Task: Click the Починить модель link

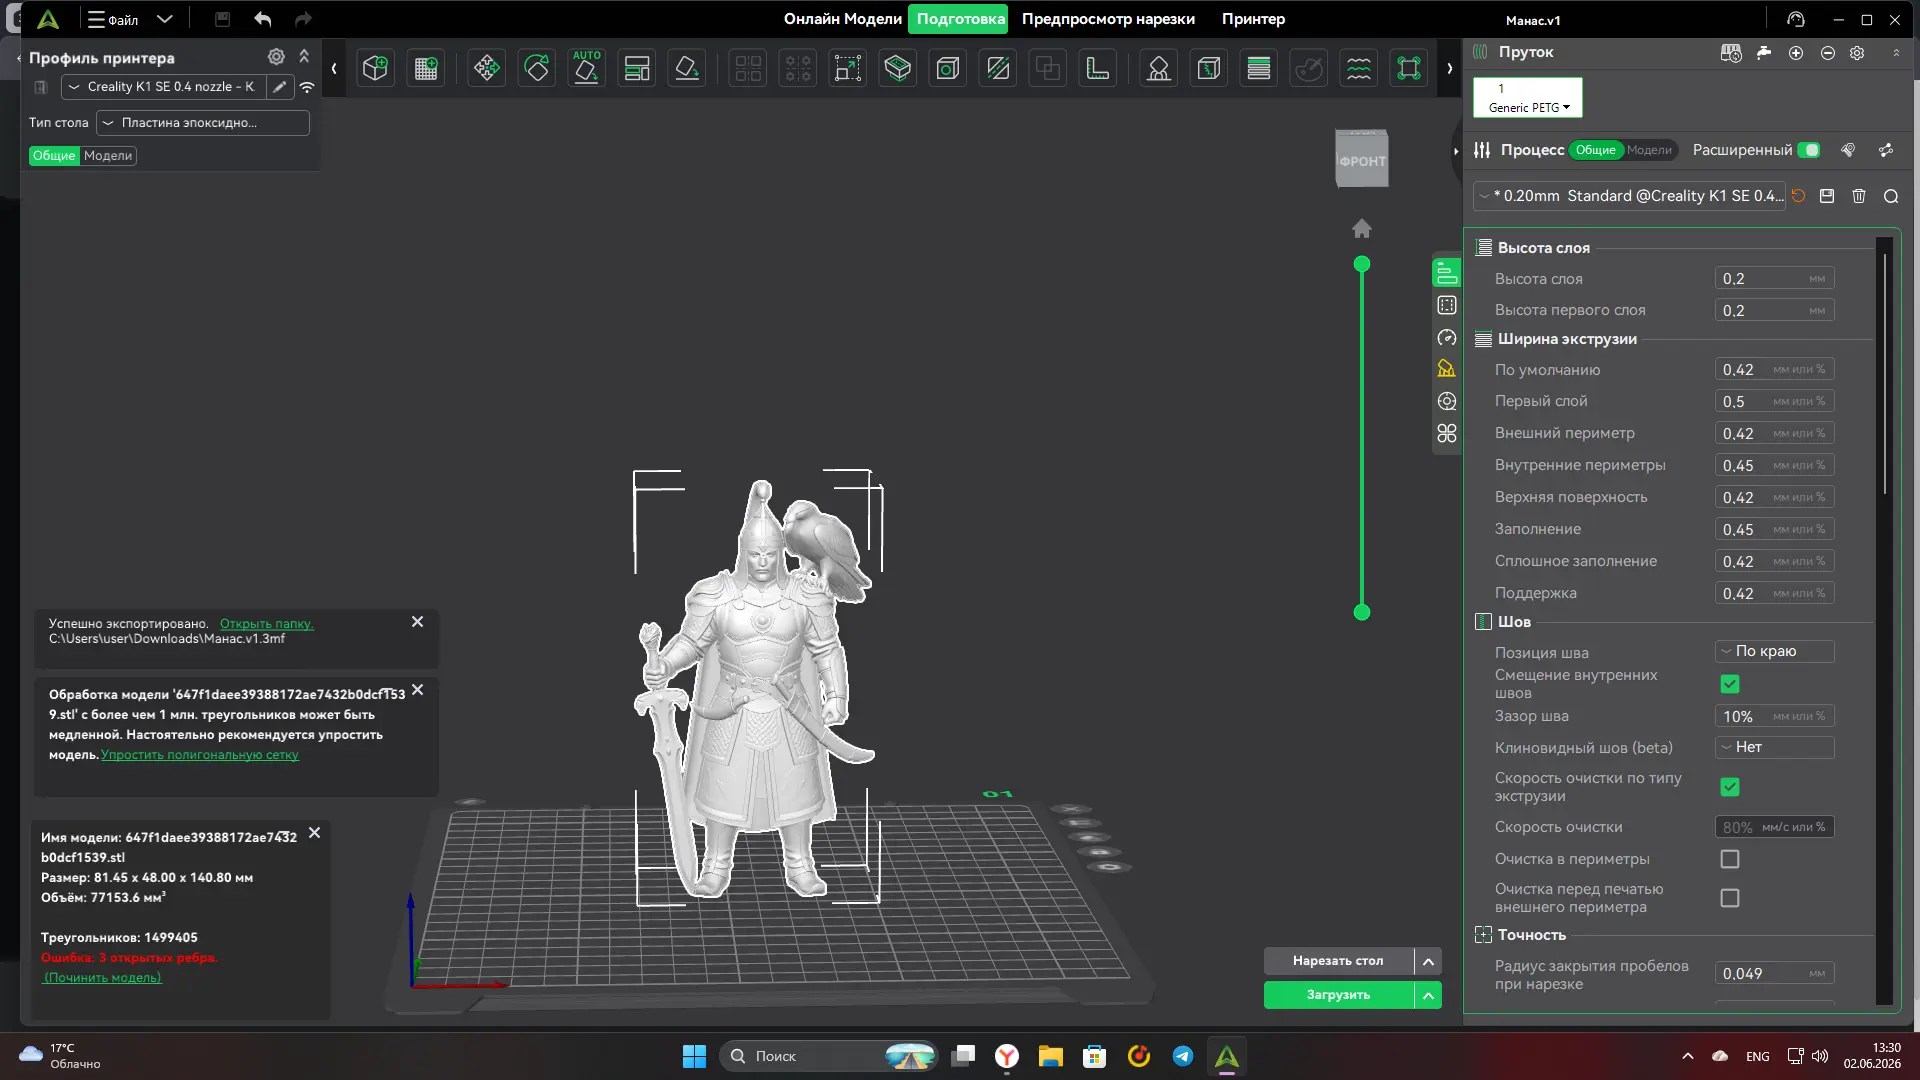Action: pyautogui.click(x=102, y=978)
